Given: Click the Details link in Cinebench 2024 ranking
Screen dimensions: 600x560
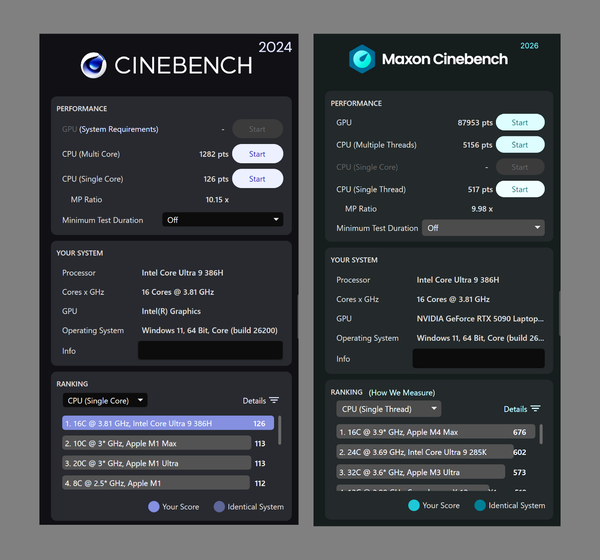Looking at the screenshot, I should (254, 401).
